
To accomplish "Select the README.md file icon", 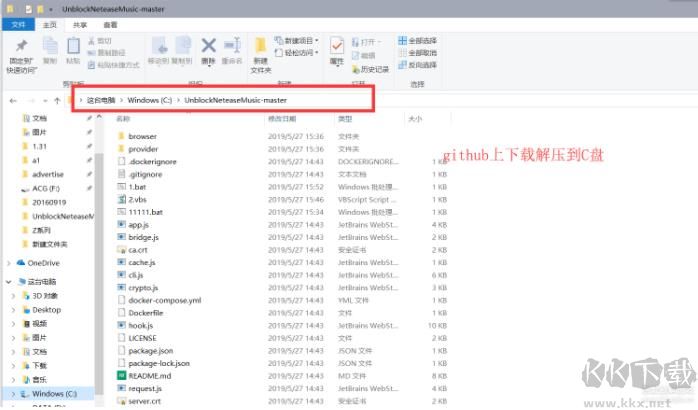I will (121, 375).
